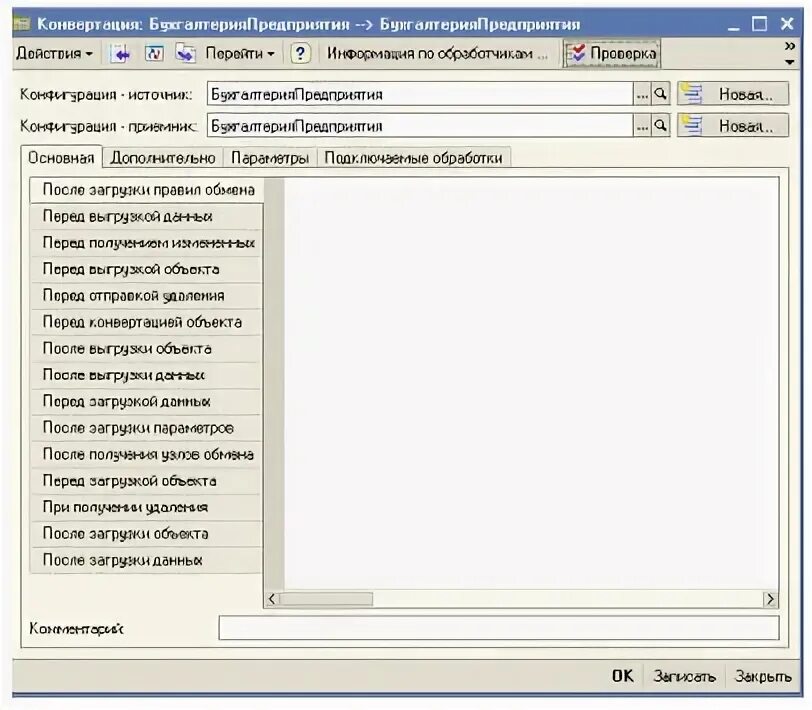This screenshot has width=812, height=710.
Task: Switch to the Основная tab
Action: (61, 157)
